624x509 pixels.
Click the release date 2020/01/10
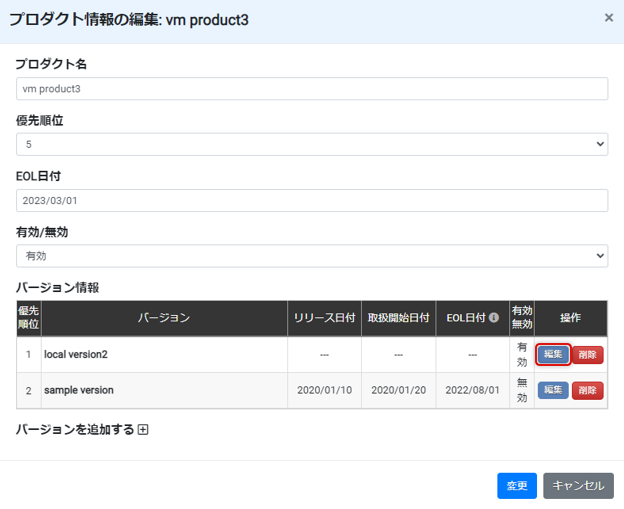click(324, 390)
